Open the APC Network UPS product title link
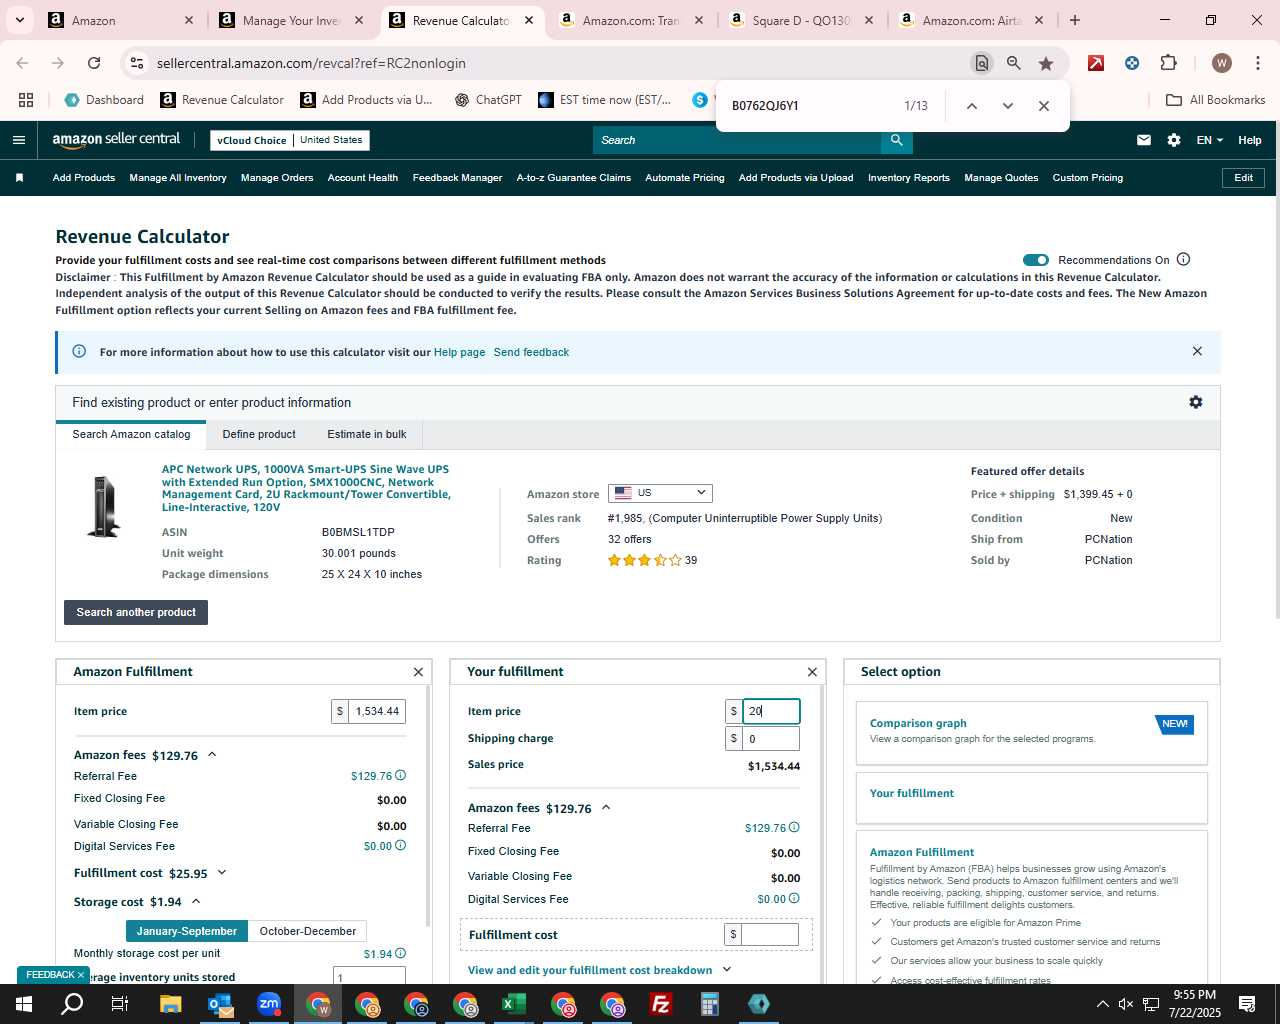Image resolution: width=1280 pixels, height=1024 pixels. point(306,488)
